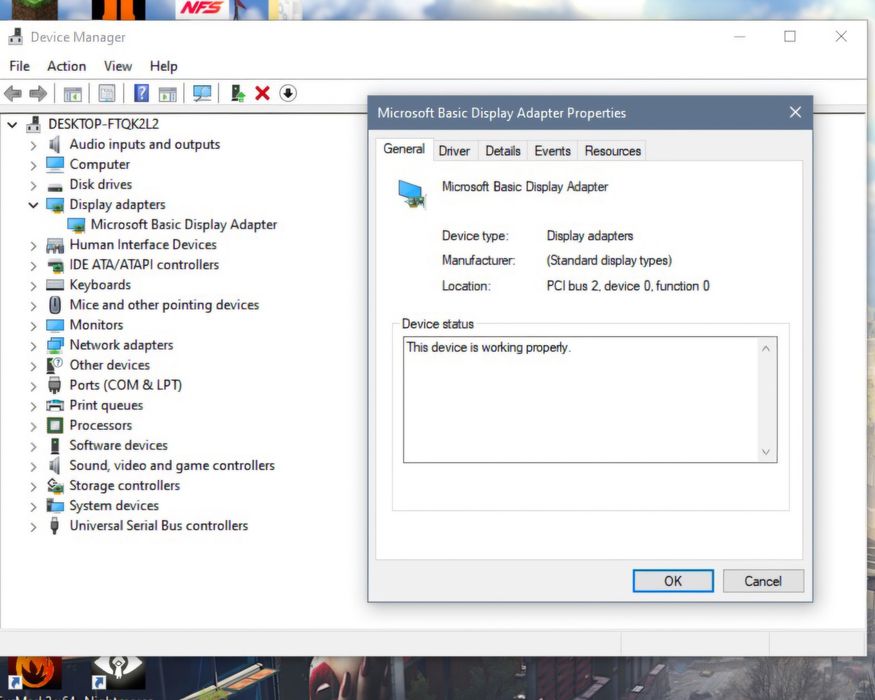Expand the Human Interface Devices node
This screenshot has height=700, width=875.
point(33,246)
